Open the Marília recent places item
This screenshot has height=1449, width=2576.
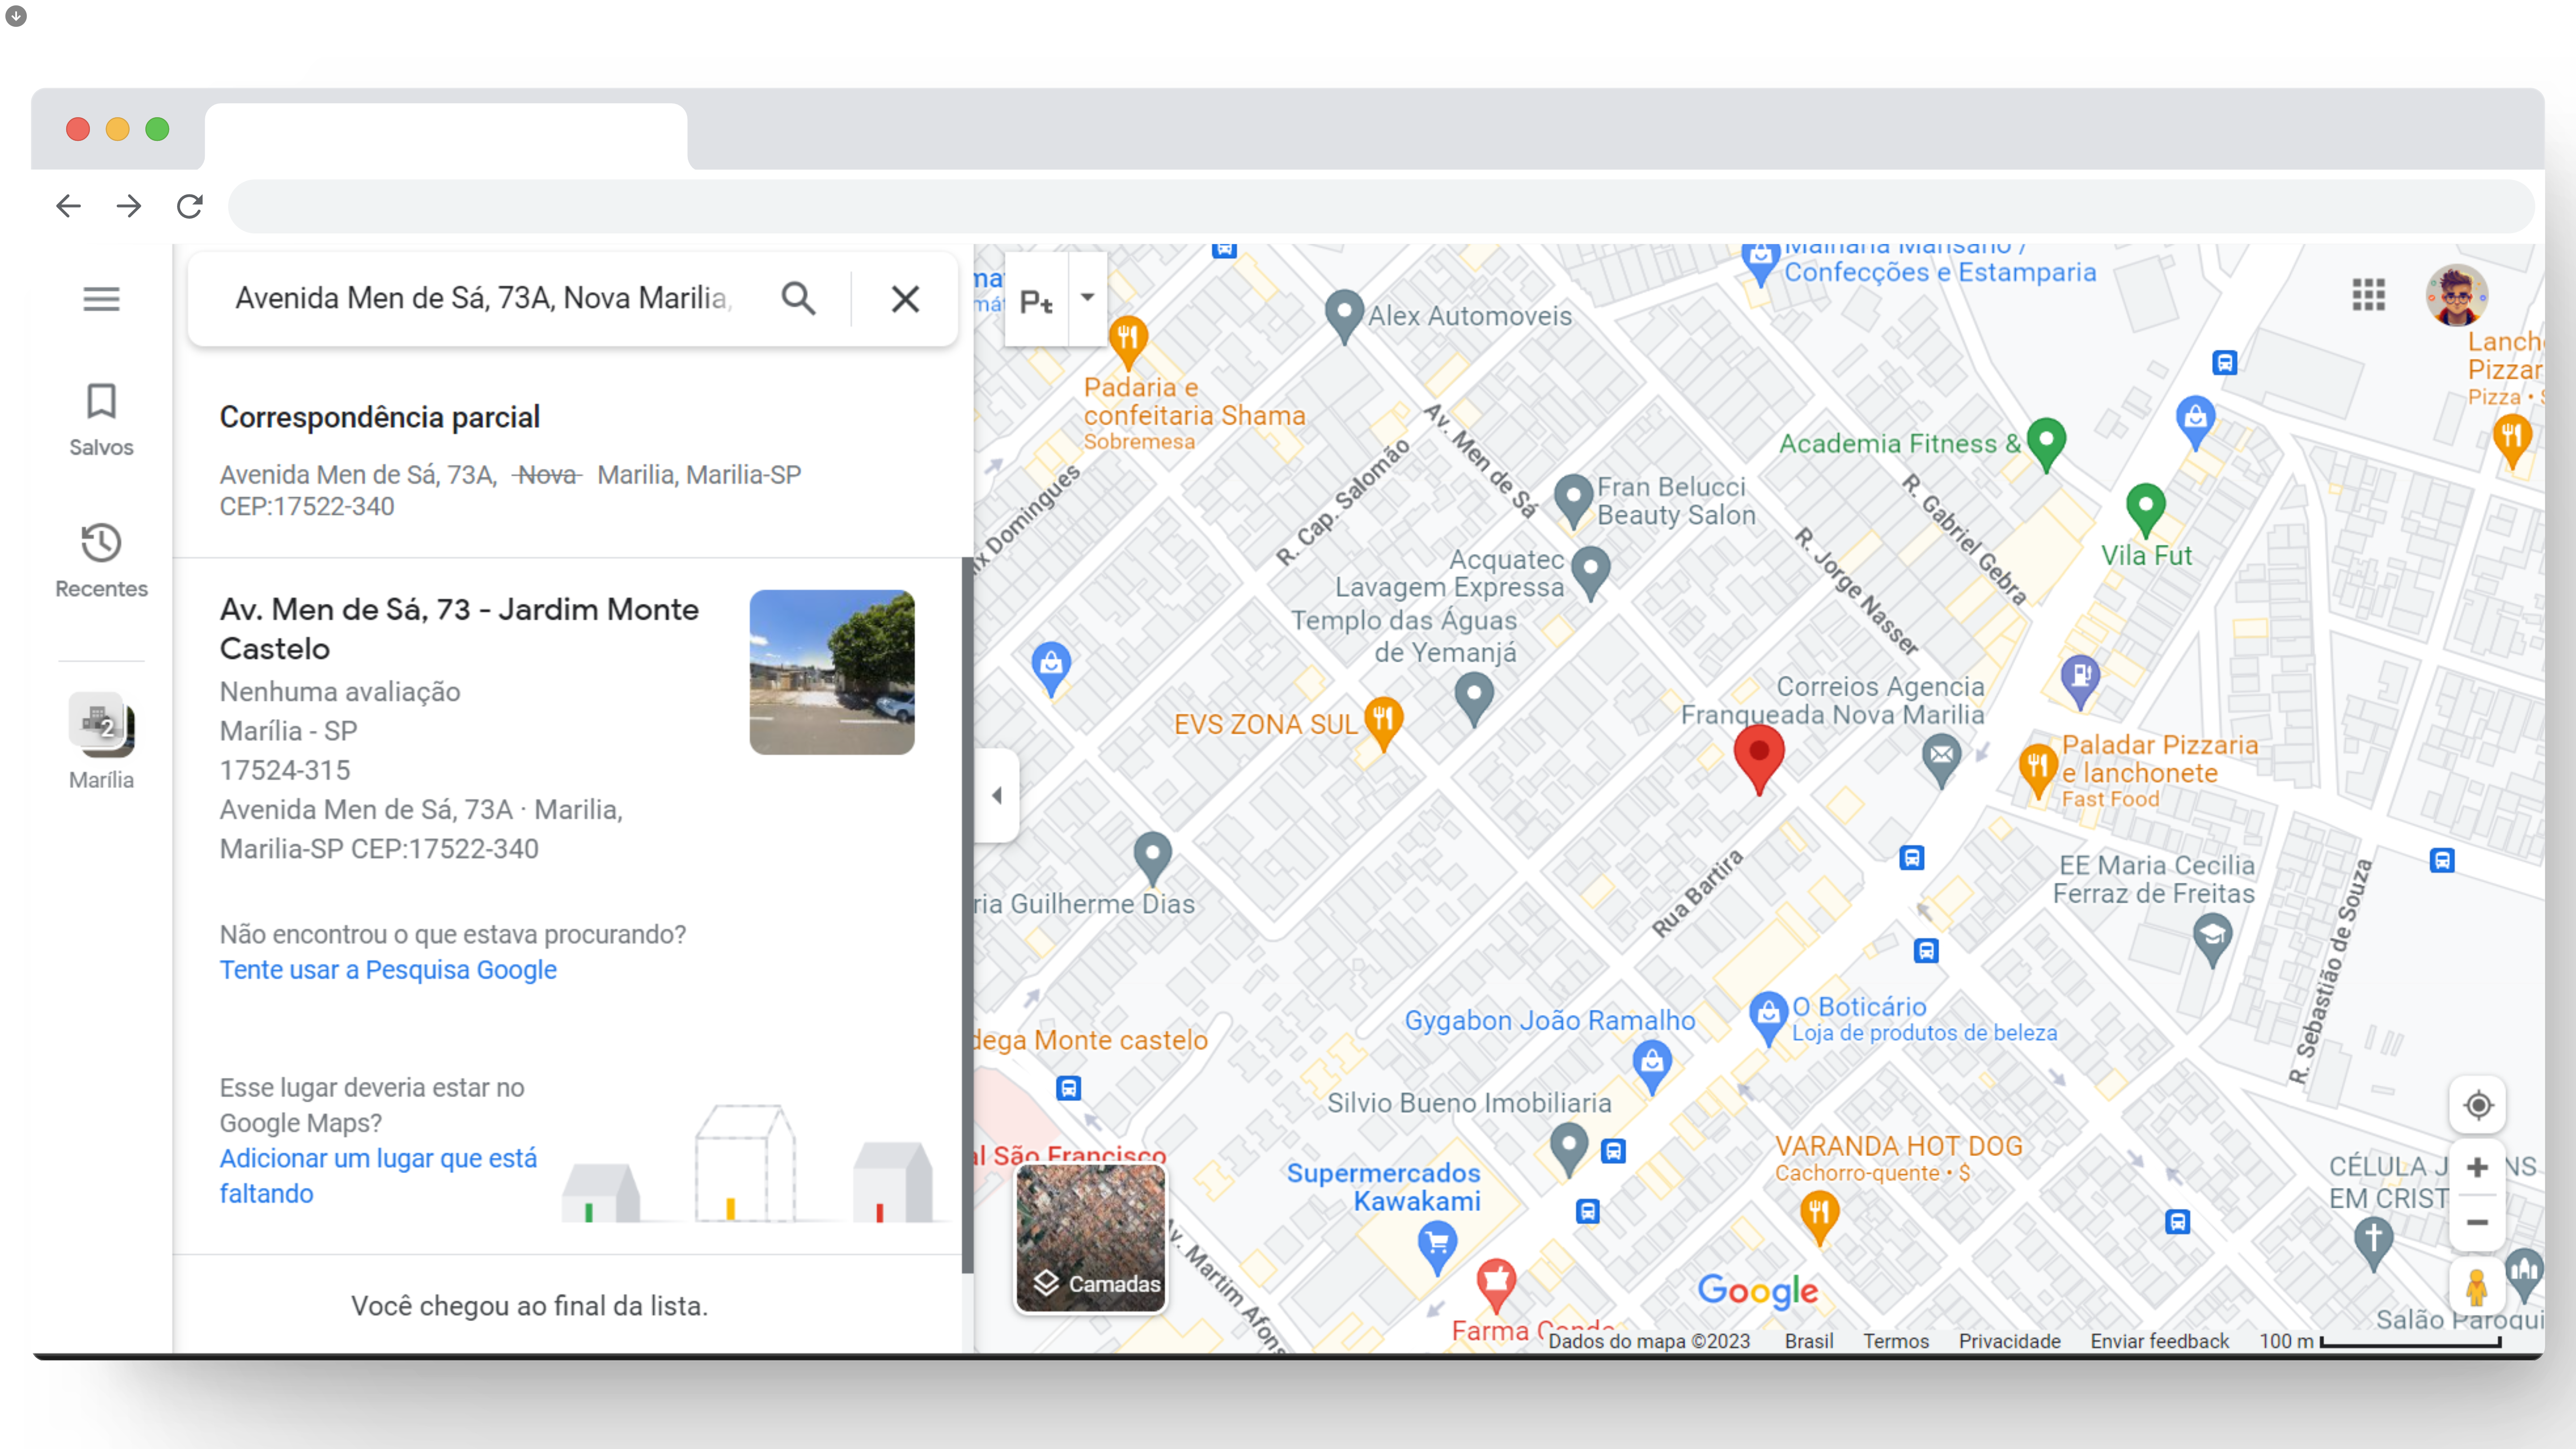tap(101, 725)
